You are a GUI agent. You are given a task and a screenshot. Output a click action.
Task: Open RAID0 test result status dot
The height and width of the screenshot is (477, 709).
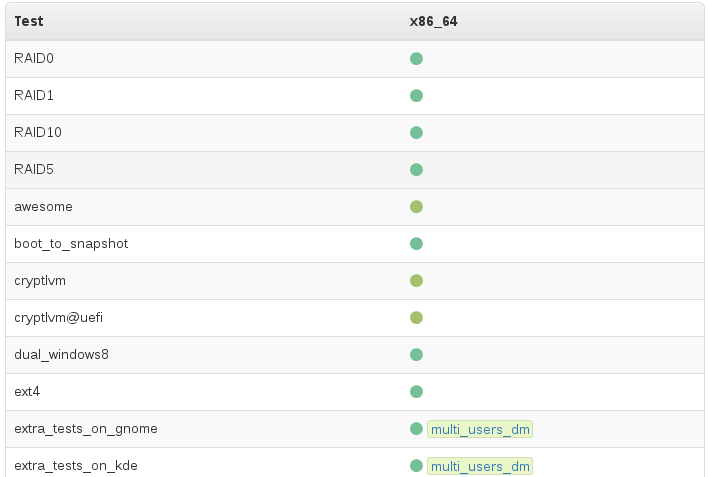[x=416, y=59]
